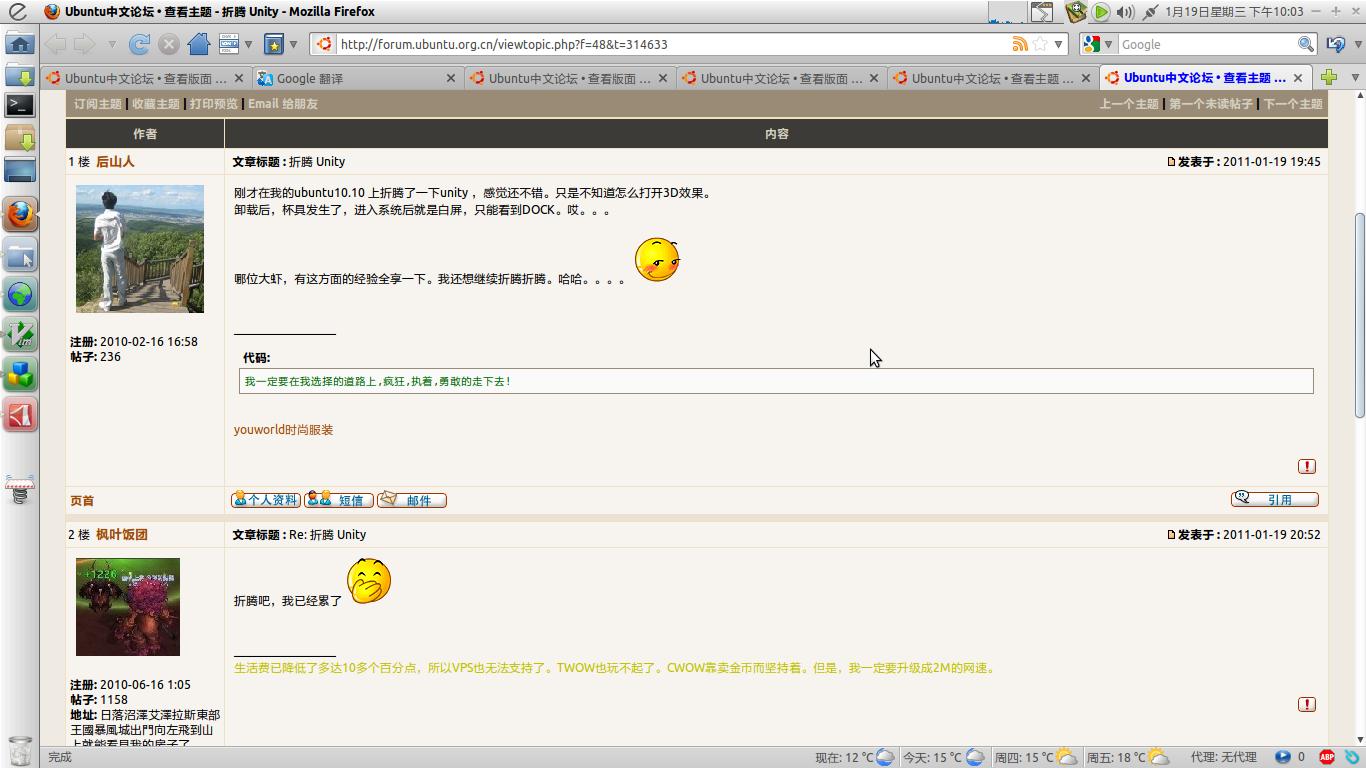Click the download status toolbar icon
This screenshot has height=768, width=1366.
coord(228,44)
